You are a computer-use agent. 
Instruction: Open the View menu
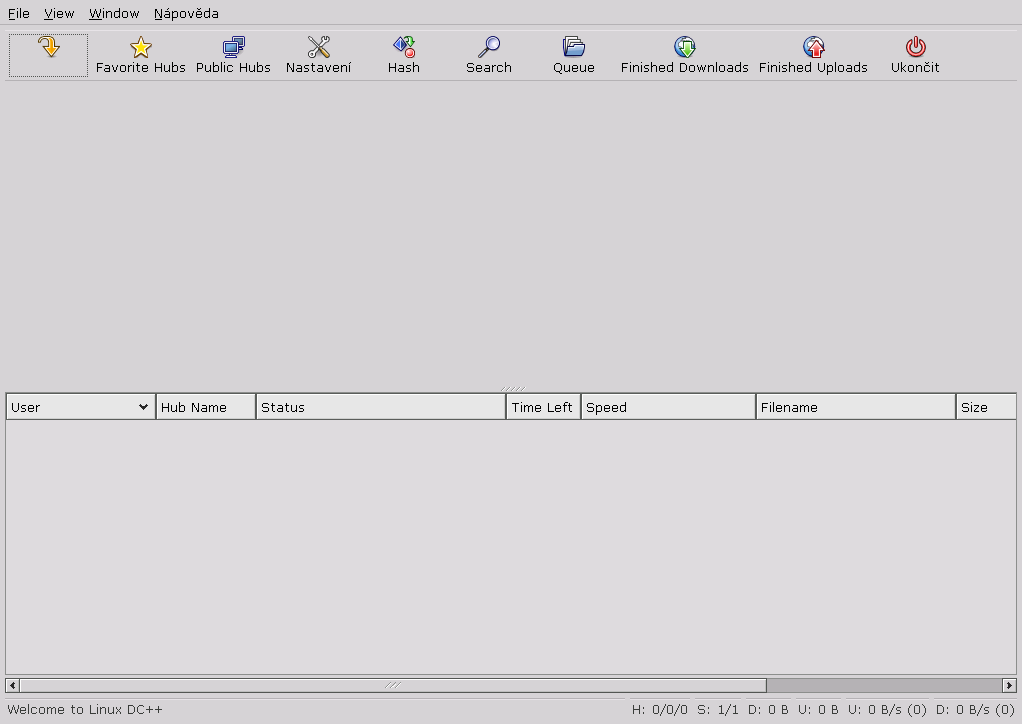pos(59,14)
